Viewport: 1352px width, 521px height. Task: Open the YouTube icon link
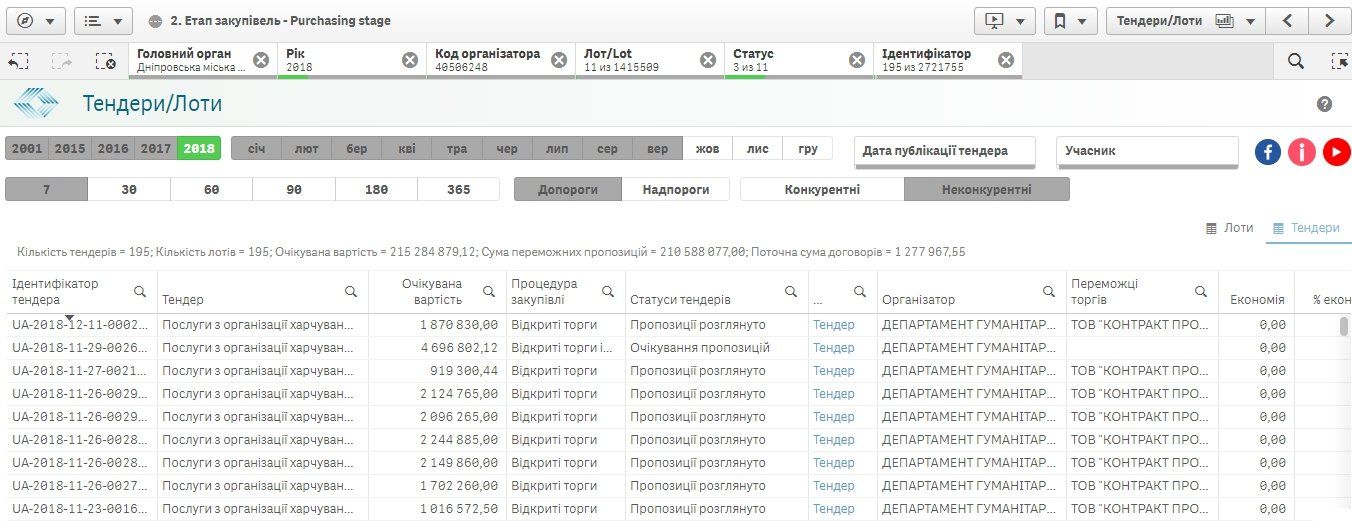(x=1336, y=152)
